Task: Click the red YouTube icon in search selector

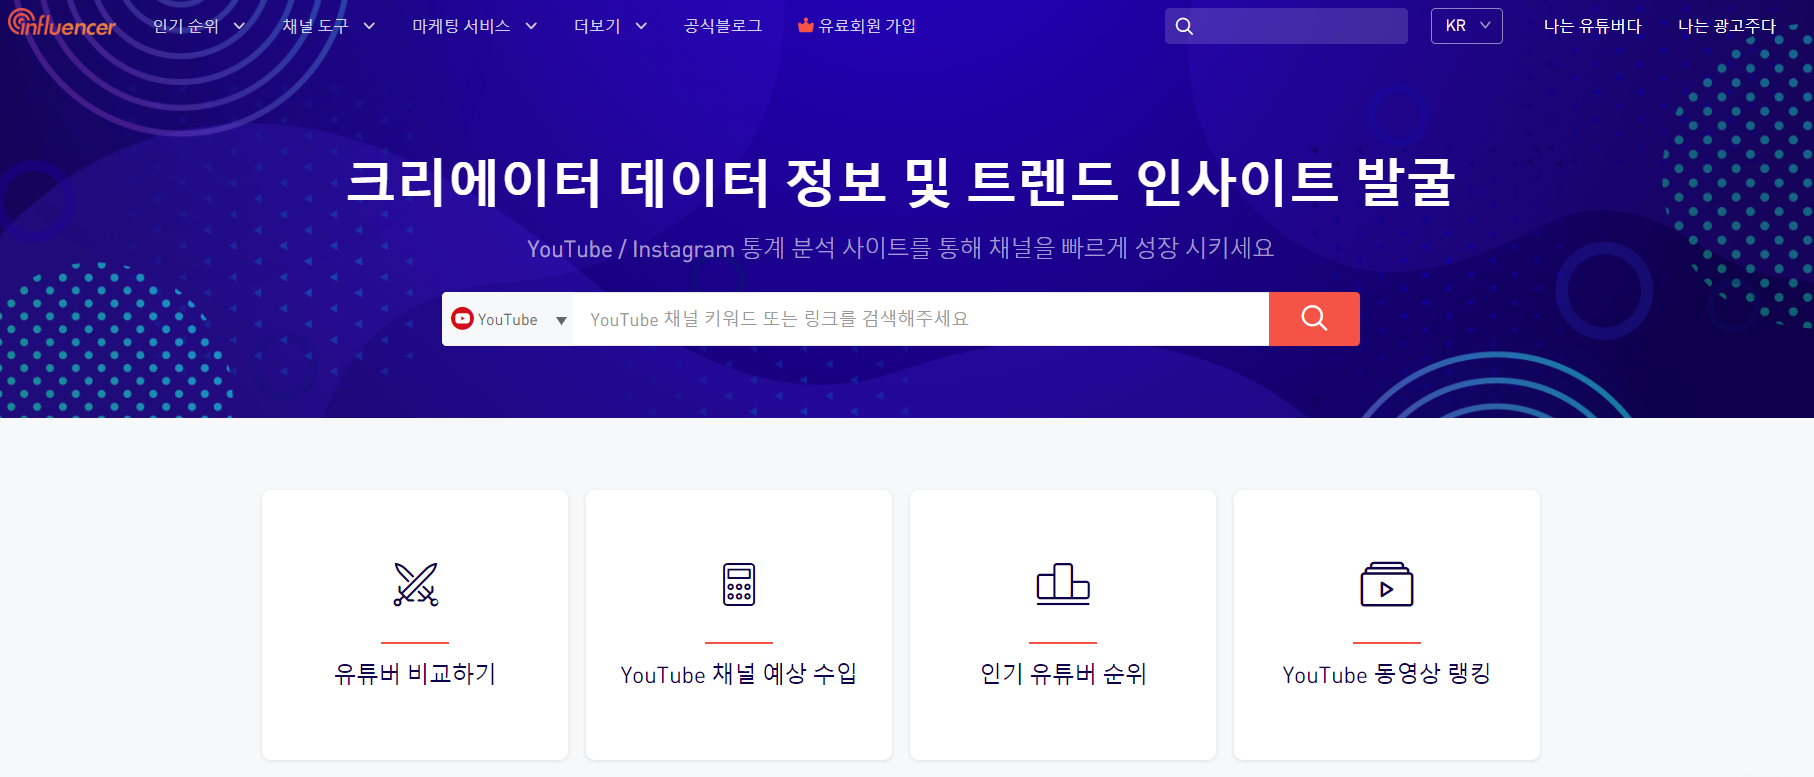Action: (x=462, y=319)
